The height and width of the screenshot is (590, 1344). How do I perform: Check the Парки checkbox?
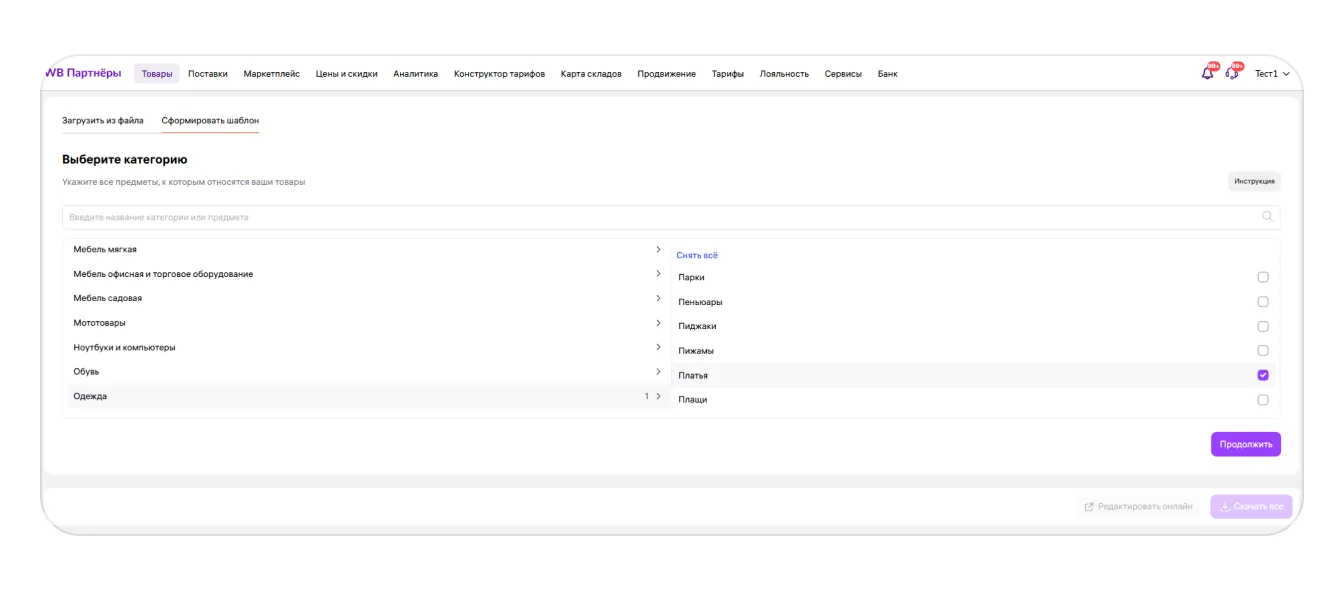coord(1262,277)
